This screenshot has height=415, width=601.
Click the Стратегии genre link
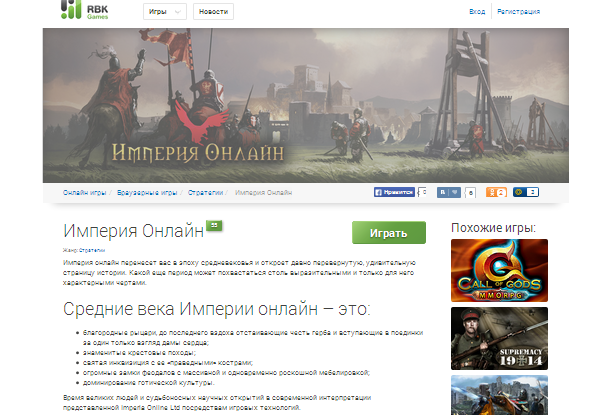92,250
